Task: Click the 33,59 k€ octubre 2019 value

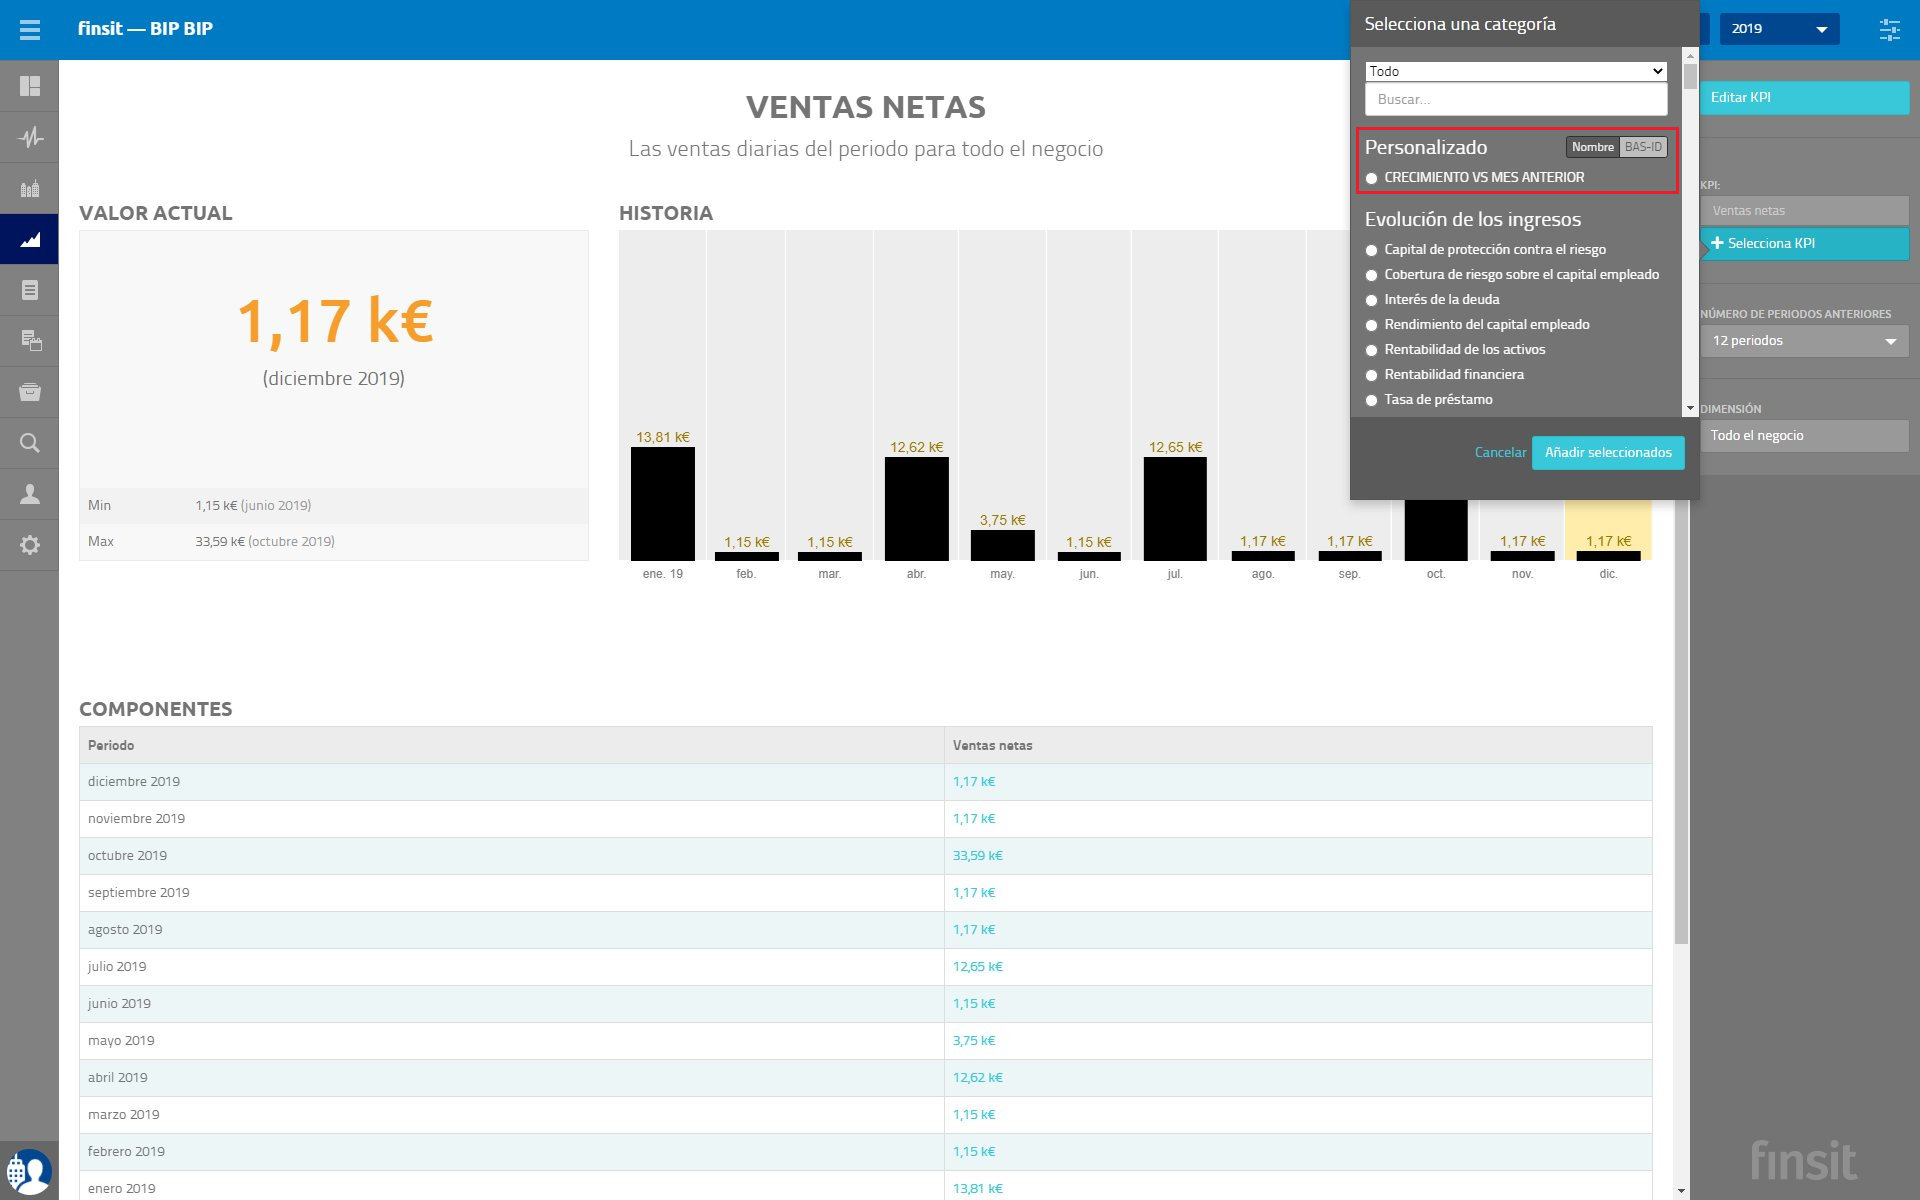Action: pyautogui.click(x=977, y=856)
